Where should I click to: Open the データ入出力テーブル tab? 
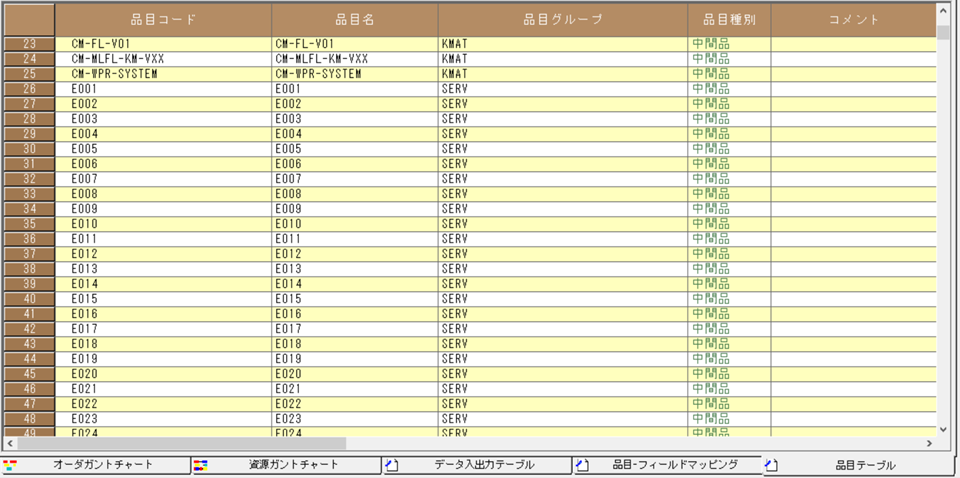(x=477, y=465)
